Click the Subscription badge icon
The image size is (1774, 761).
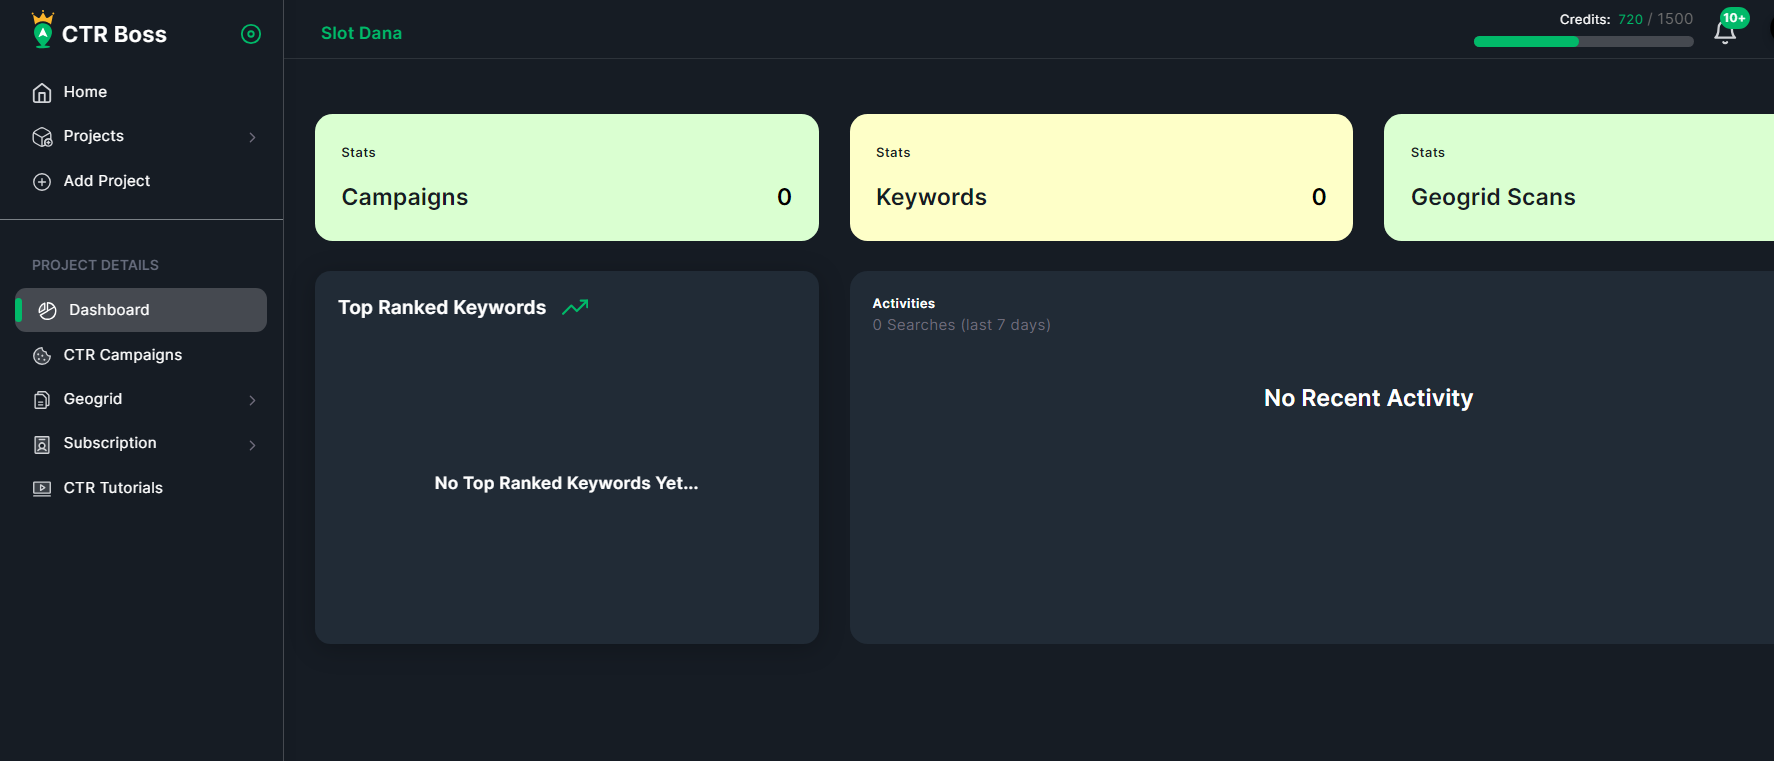(x=42, y=444)
